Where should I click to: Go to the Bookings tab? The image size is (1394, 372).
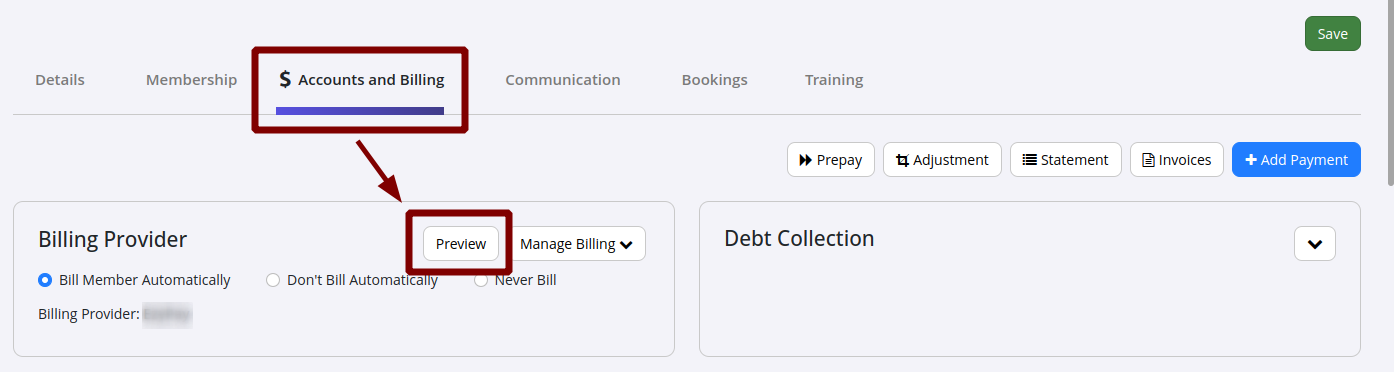714,80
